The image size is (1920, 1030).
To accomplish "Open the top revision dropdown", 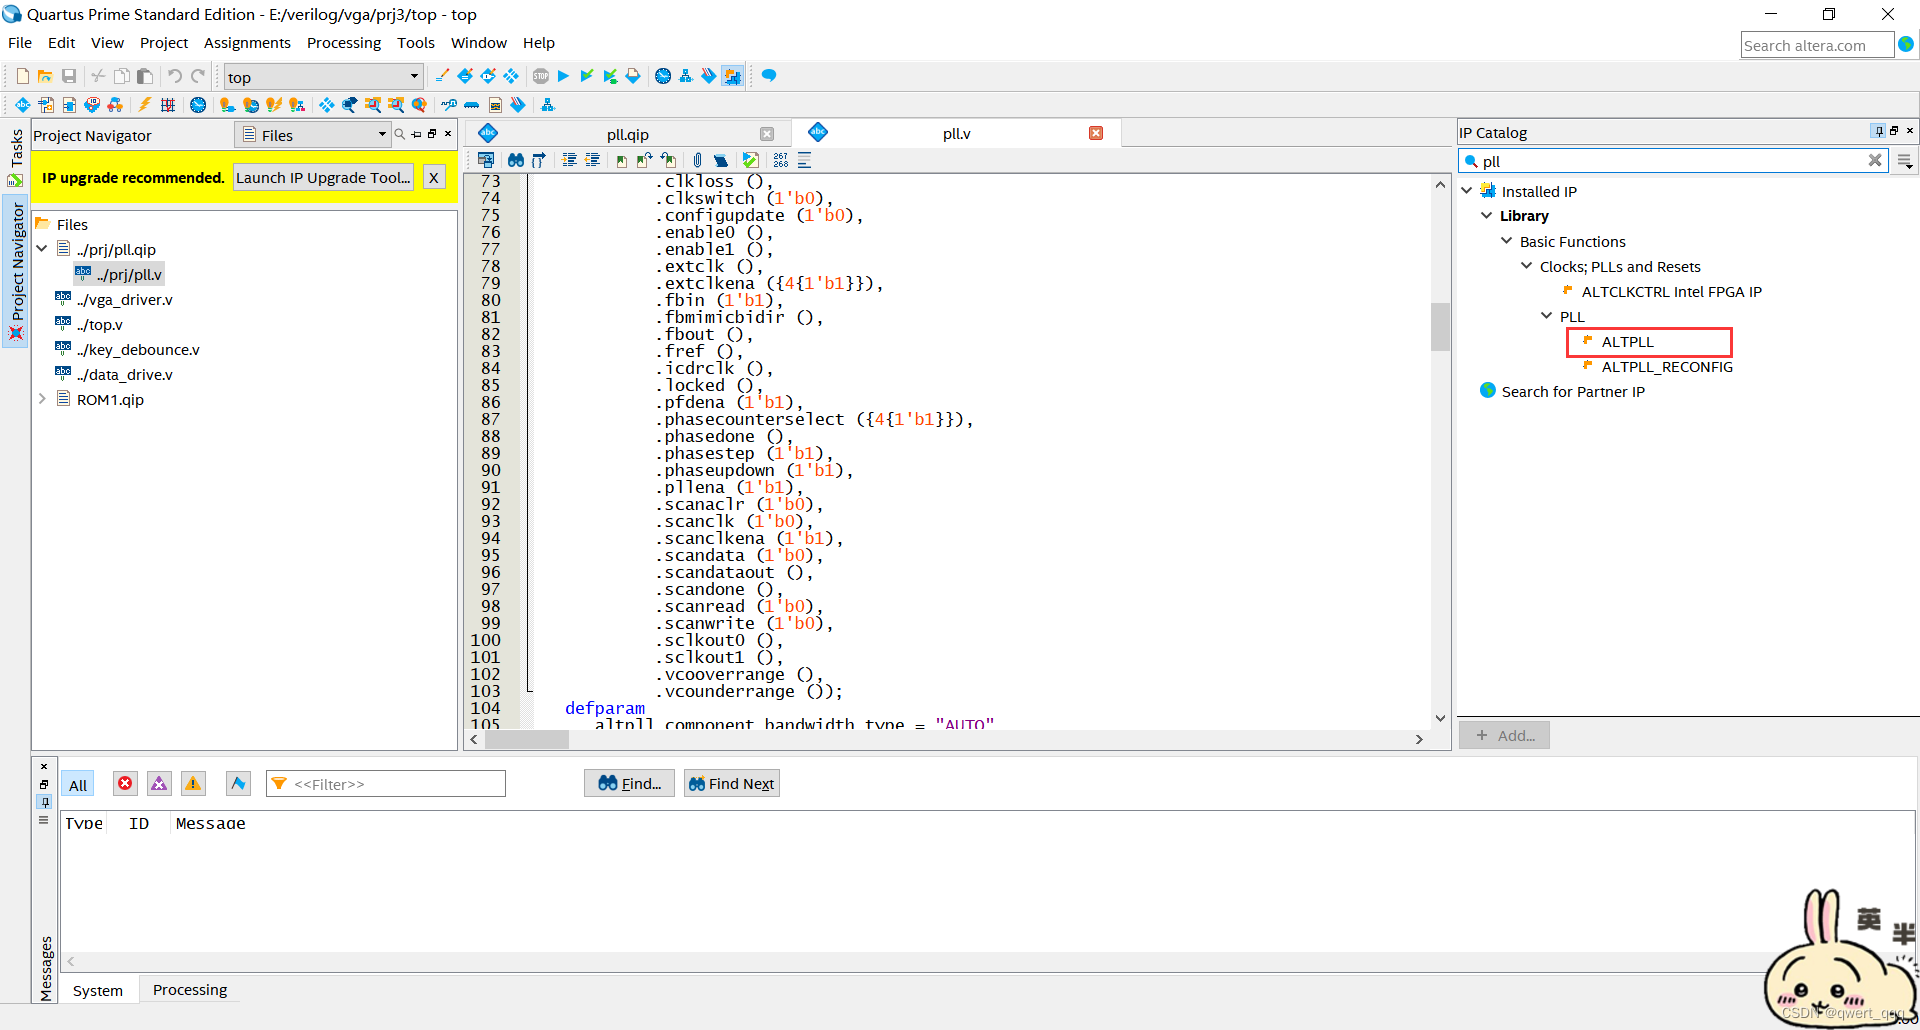I will tap(414, 77).
